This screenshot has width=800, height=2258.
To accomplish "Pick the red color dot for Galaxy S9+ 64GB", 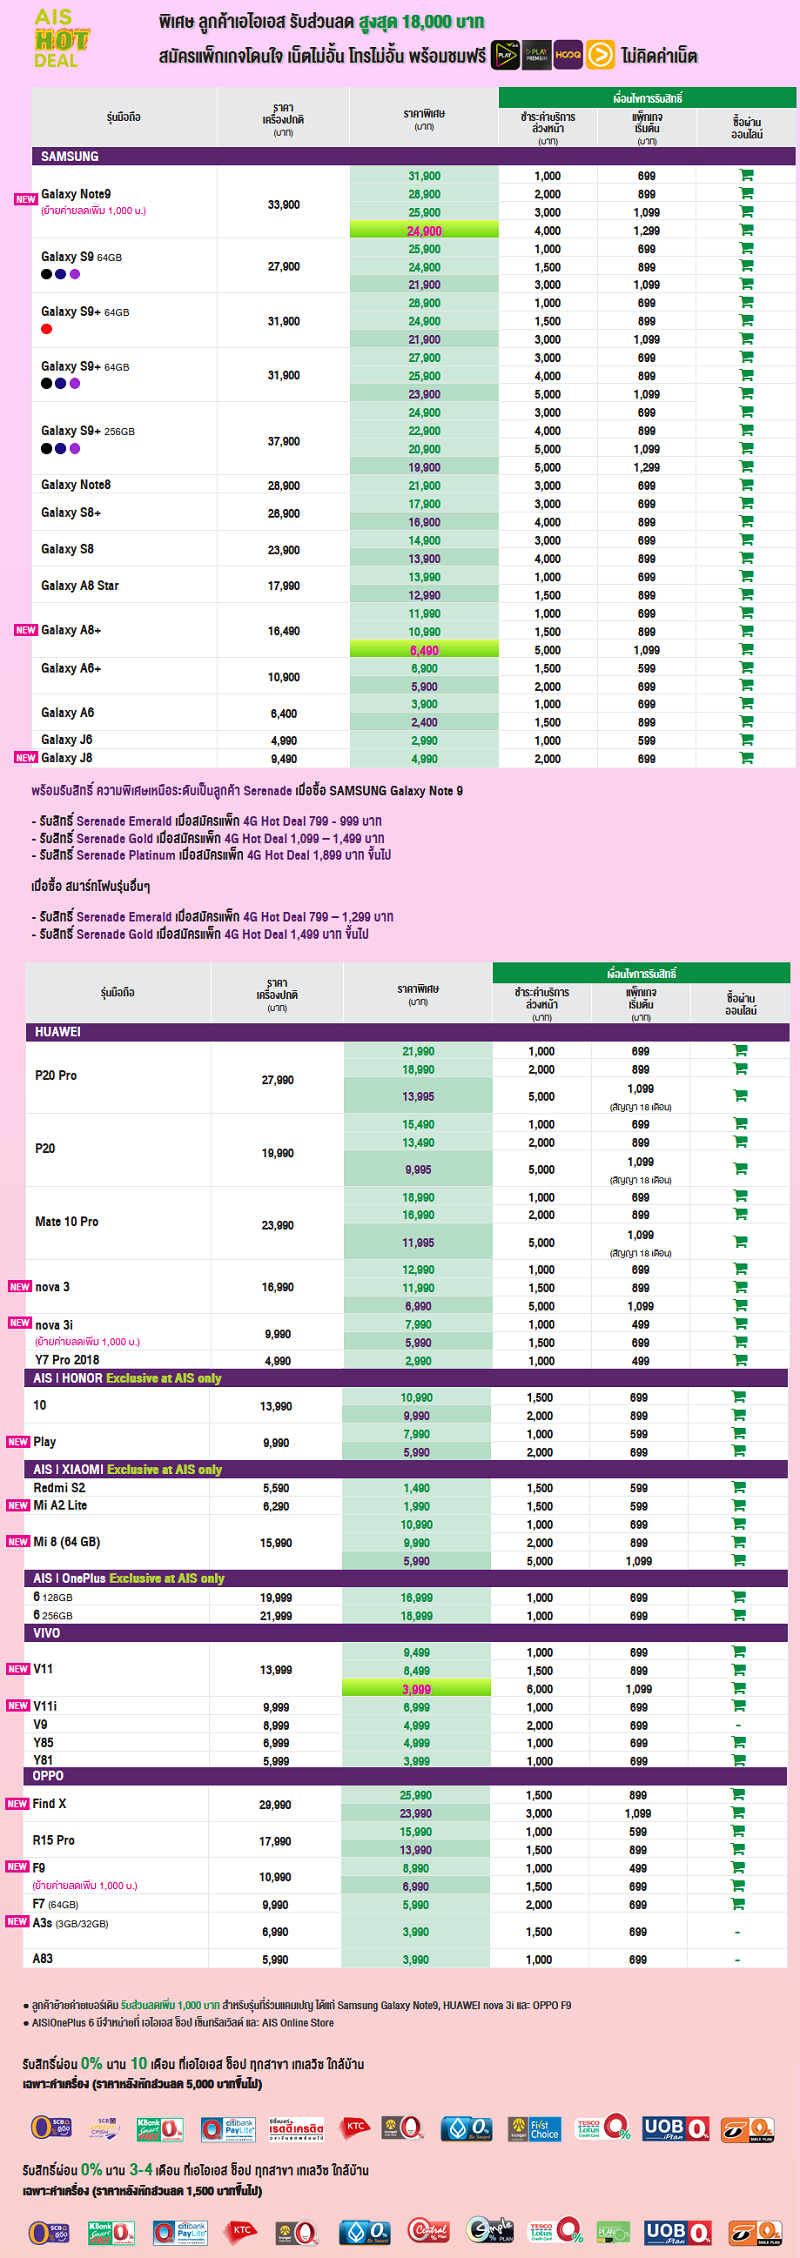I will coord(47,329).
